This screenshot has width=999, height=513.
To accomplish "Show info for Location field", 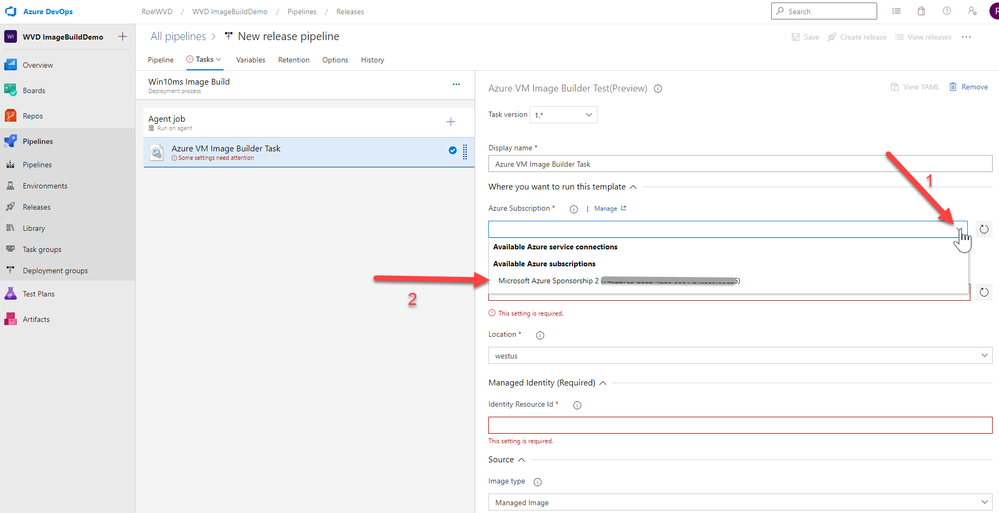I will pyautogui.click(x=540, y=335).
